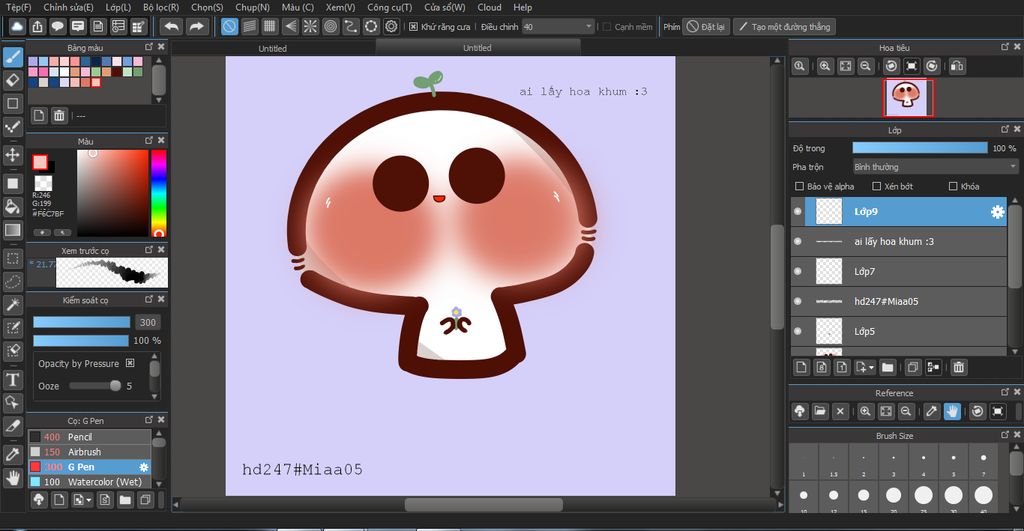Switch to the first Untitled tab
The image size is (1024, 531).
point(272,48)
